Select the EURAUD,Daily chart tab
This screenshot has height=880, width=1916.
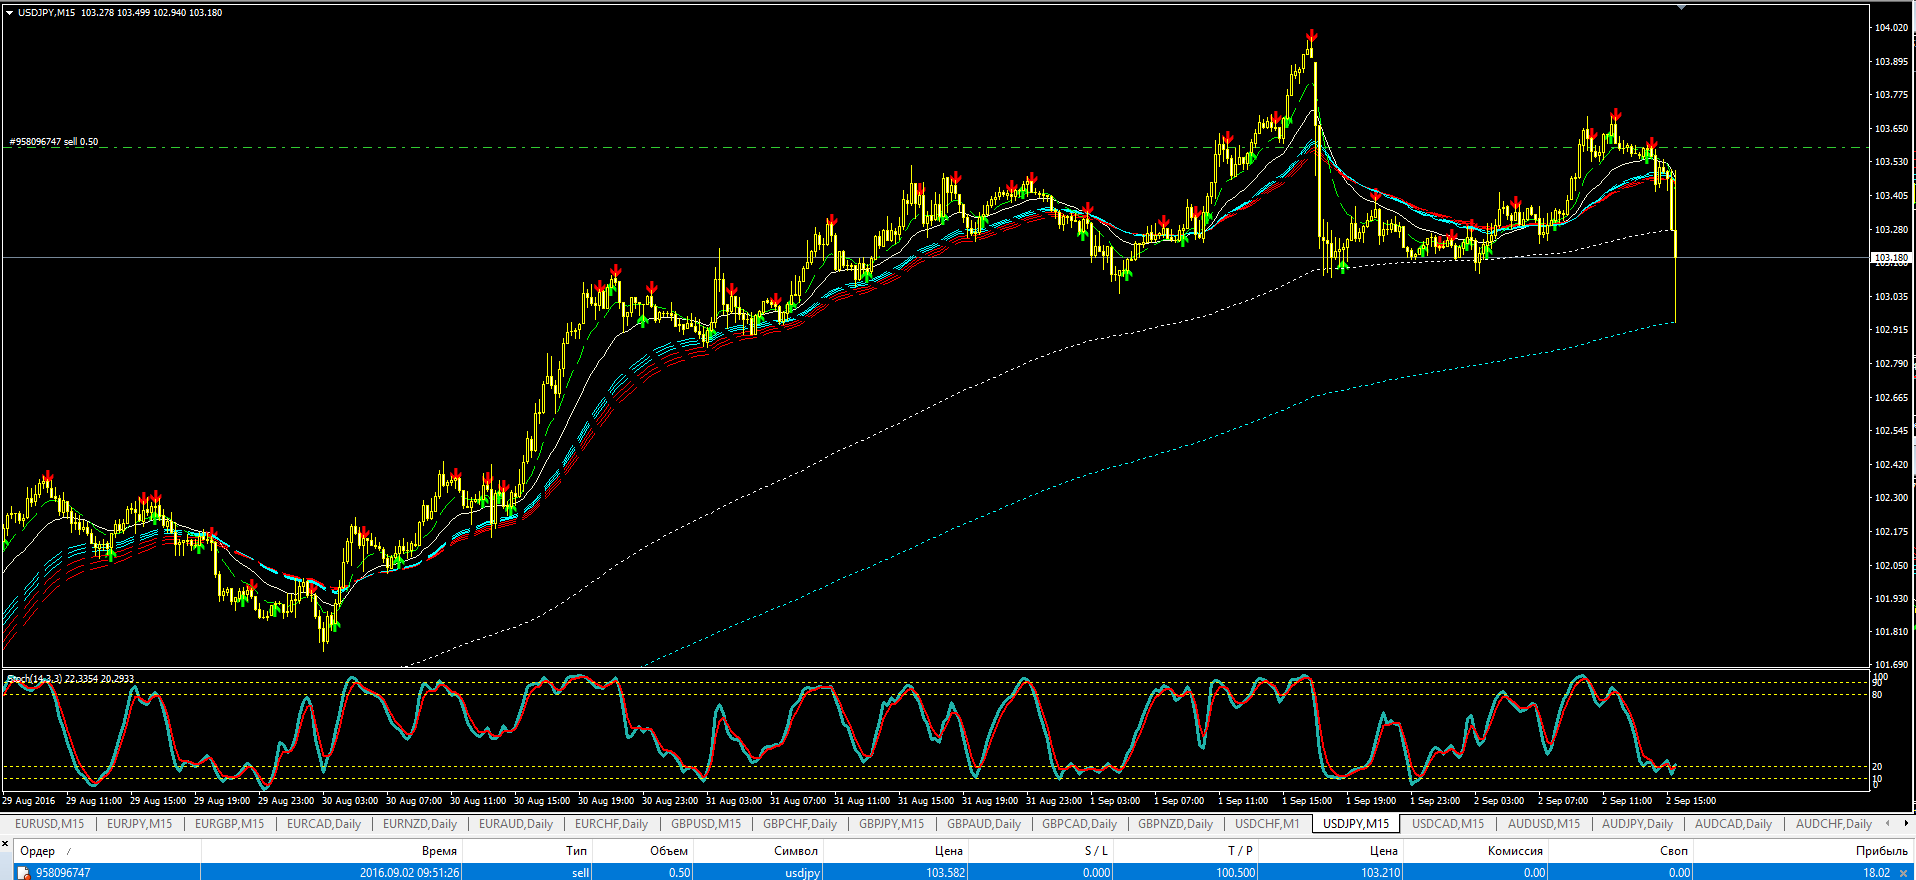point(516,824)
